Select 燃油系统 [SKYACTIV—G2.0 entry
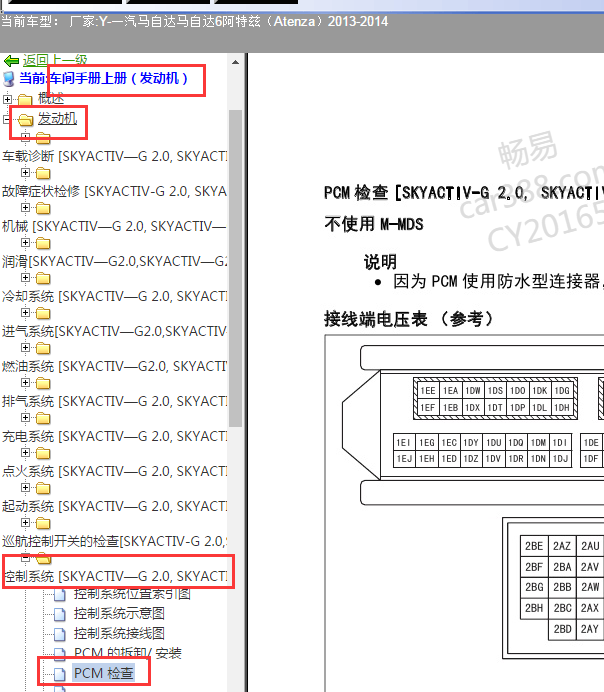 tap(115, 366)
